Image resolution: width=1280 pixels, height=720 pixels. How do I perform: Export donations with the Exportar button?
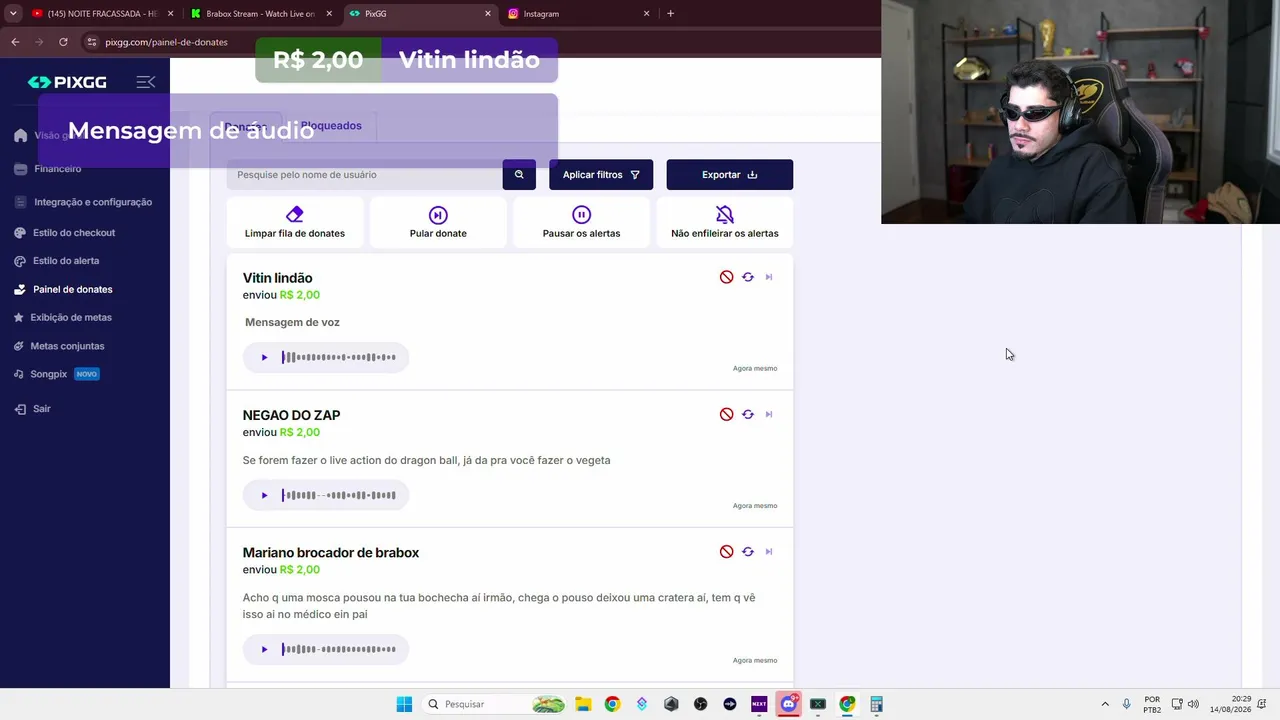730,175
